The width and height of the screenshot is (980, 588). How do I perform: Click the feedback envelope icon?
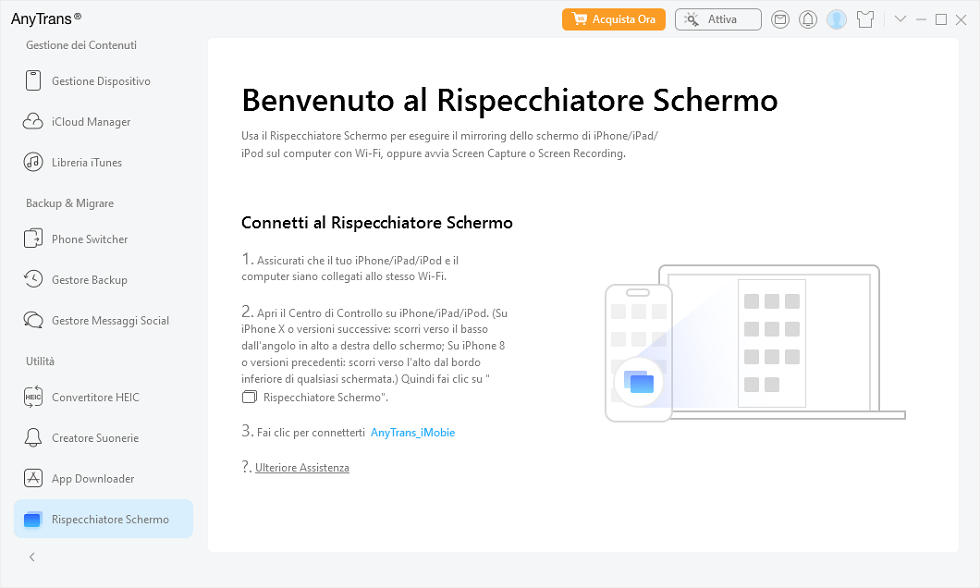(780, 19)
